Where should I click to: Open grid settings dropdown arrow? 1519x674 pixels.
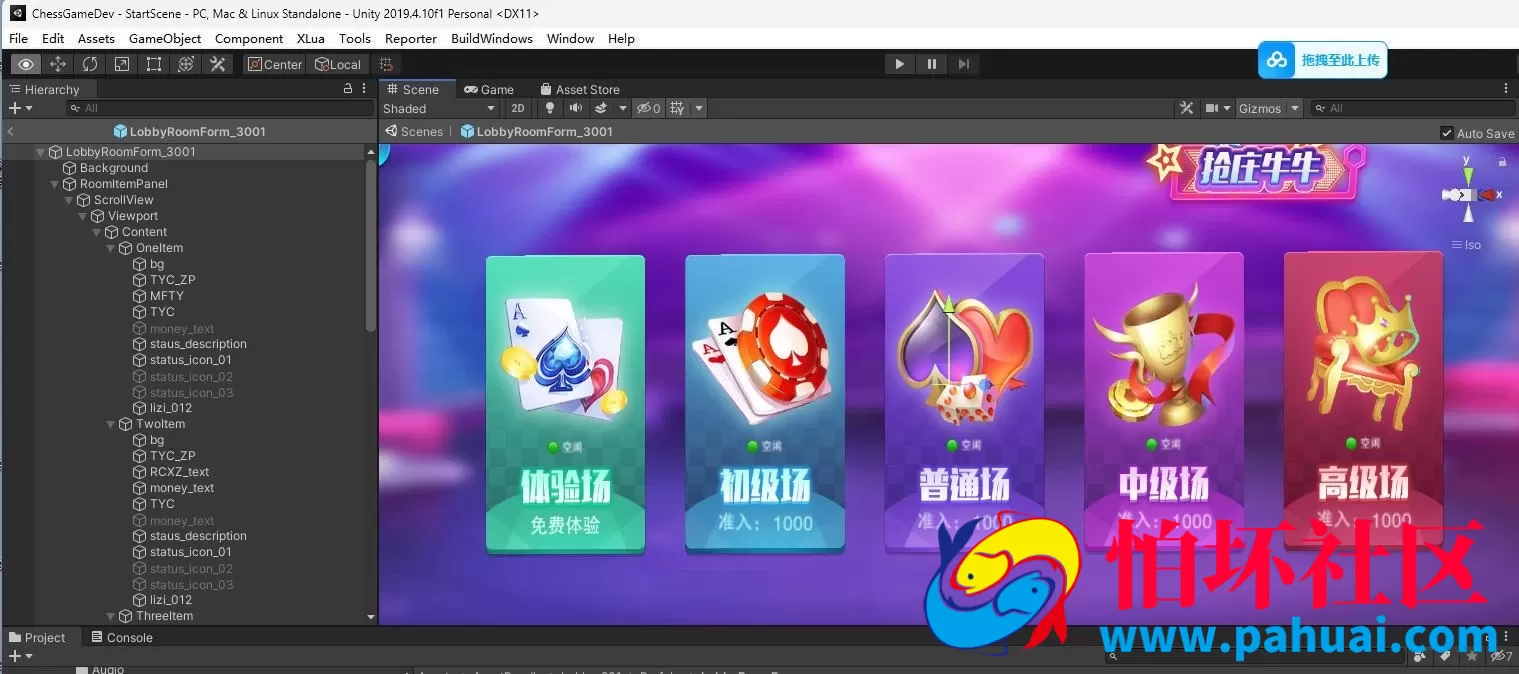click(x=699, y=108)
